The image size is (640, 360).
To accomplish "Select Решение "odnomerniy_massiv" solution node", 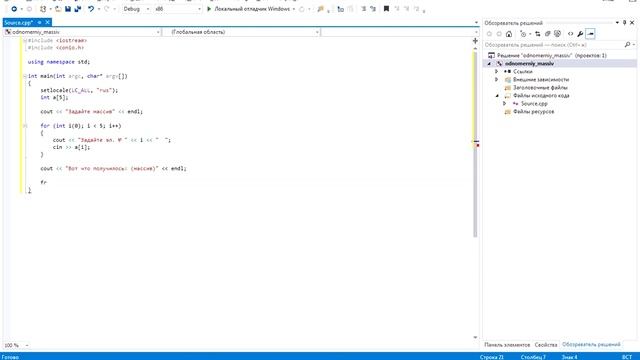I will pyautogui.click(x=547, y=56).
